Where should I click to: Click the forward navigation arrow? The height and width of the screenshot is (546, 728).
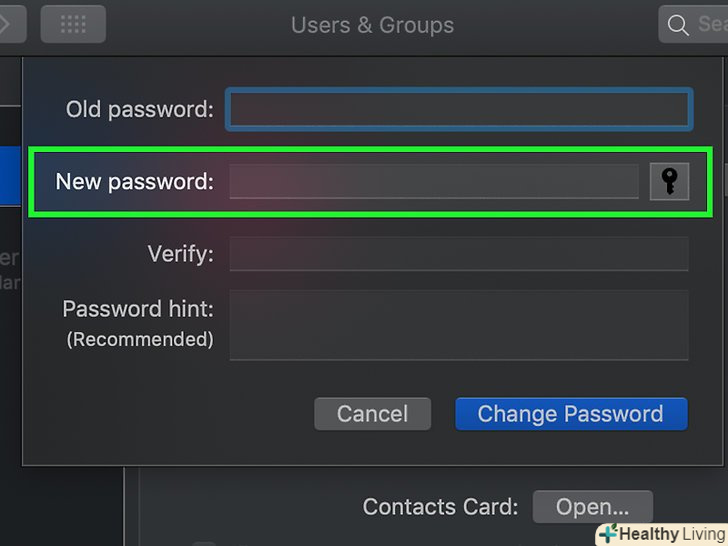click(x=8, y=24)
